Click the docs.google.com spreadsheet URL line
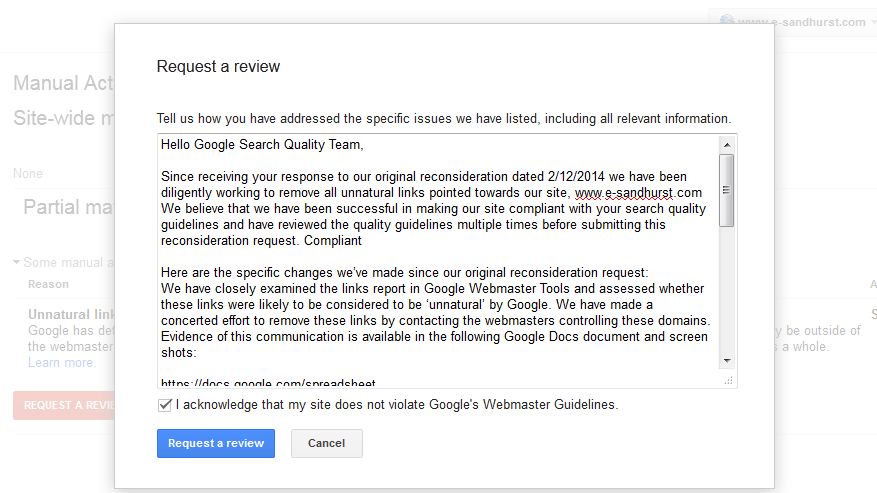This screenshot has height=493, width=877. pyautogui.click(x=268, y=383)
